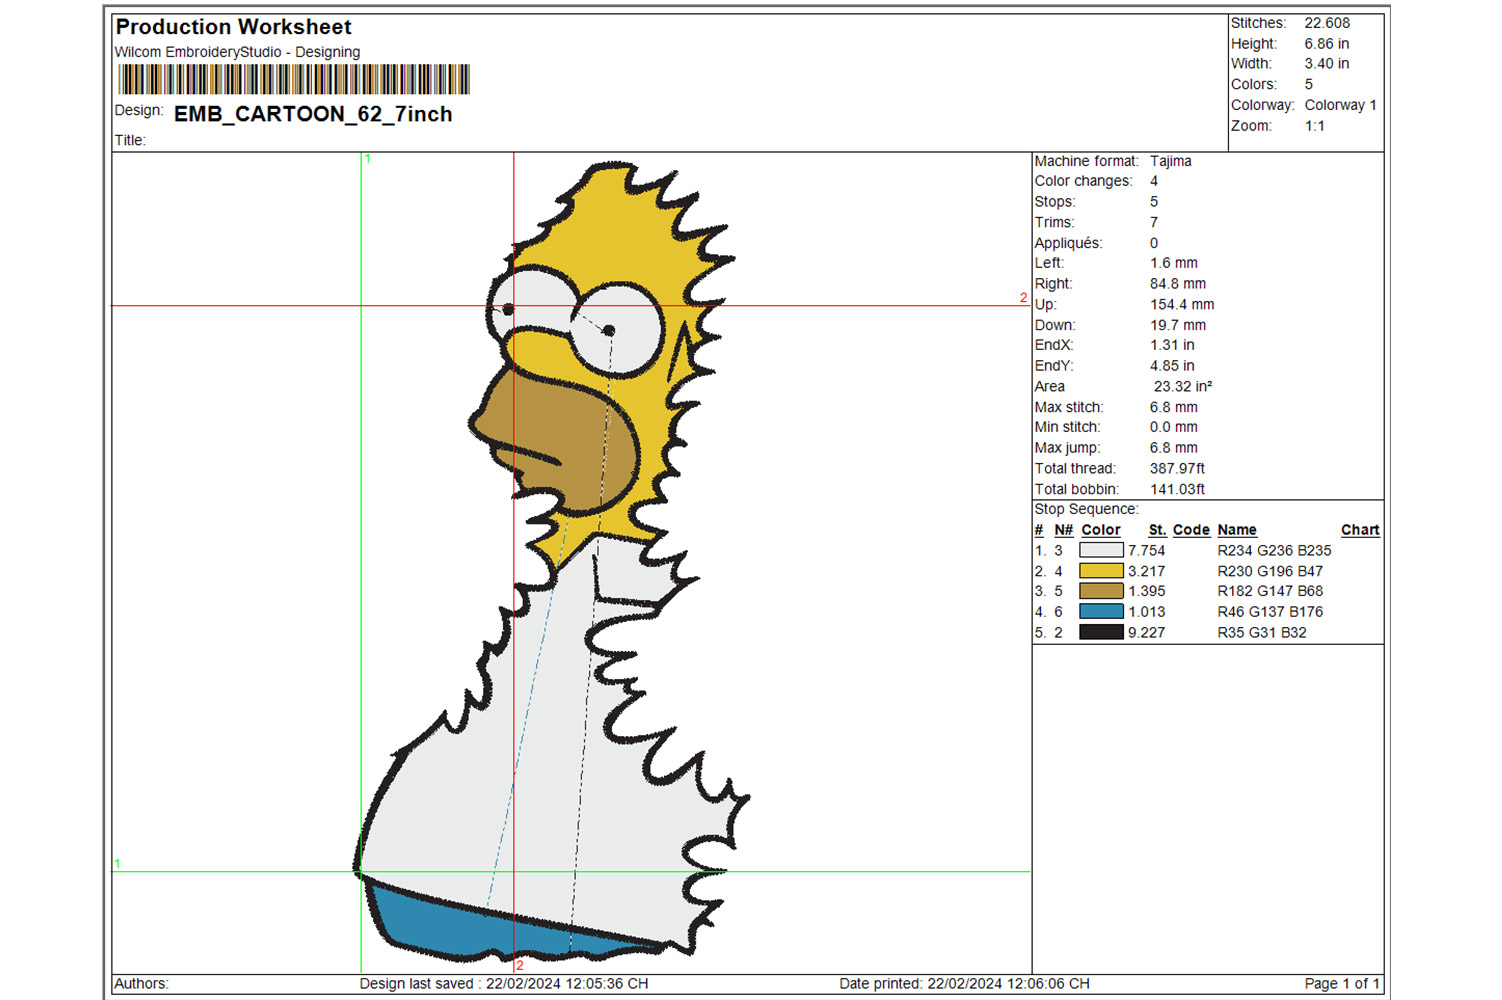Click the Title label below the design name
This screenshot has width=1502, height=1000.
[130, 140]
